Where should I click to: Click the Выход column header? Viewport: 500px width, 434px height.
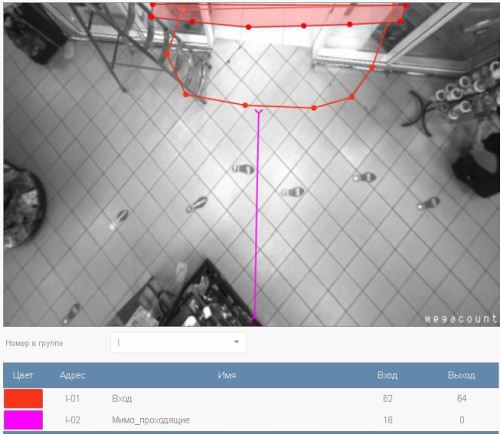(461, 375)
